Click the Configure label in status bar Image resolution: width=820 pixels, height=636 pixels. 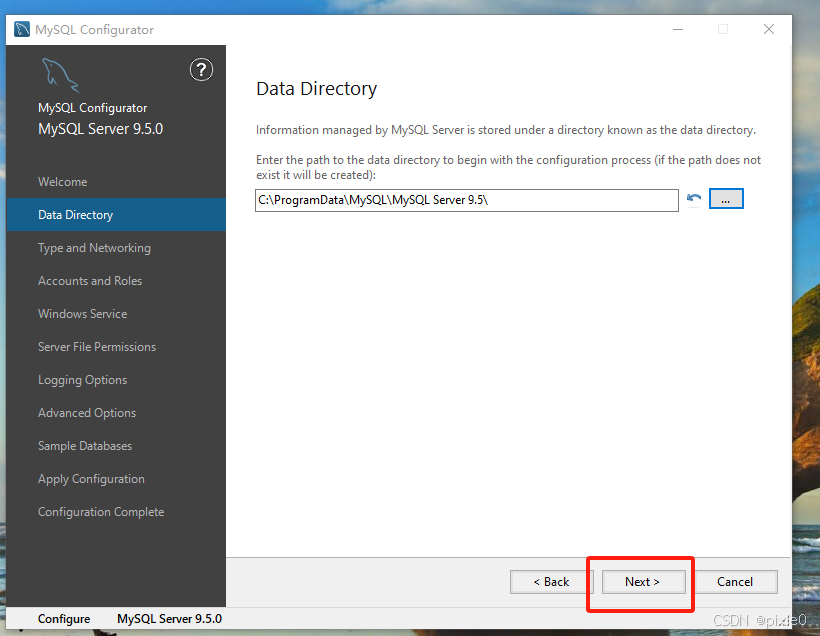(64, 619)
